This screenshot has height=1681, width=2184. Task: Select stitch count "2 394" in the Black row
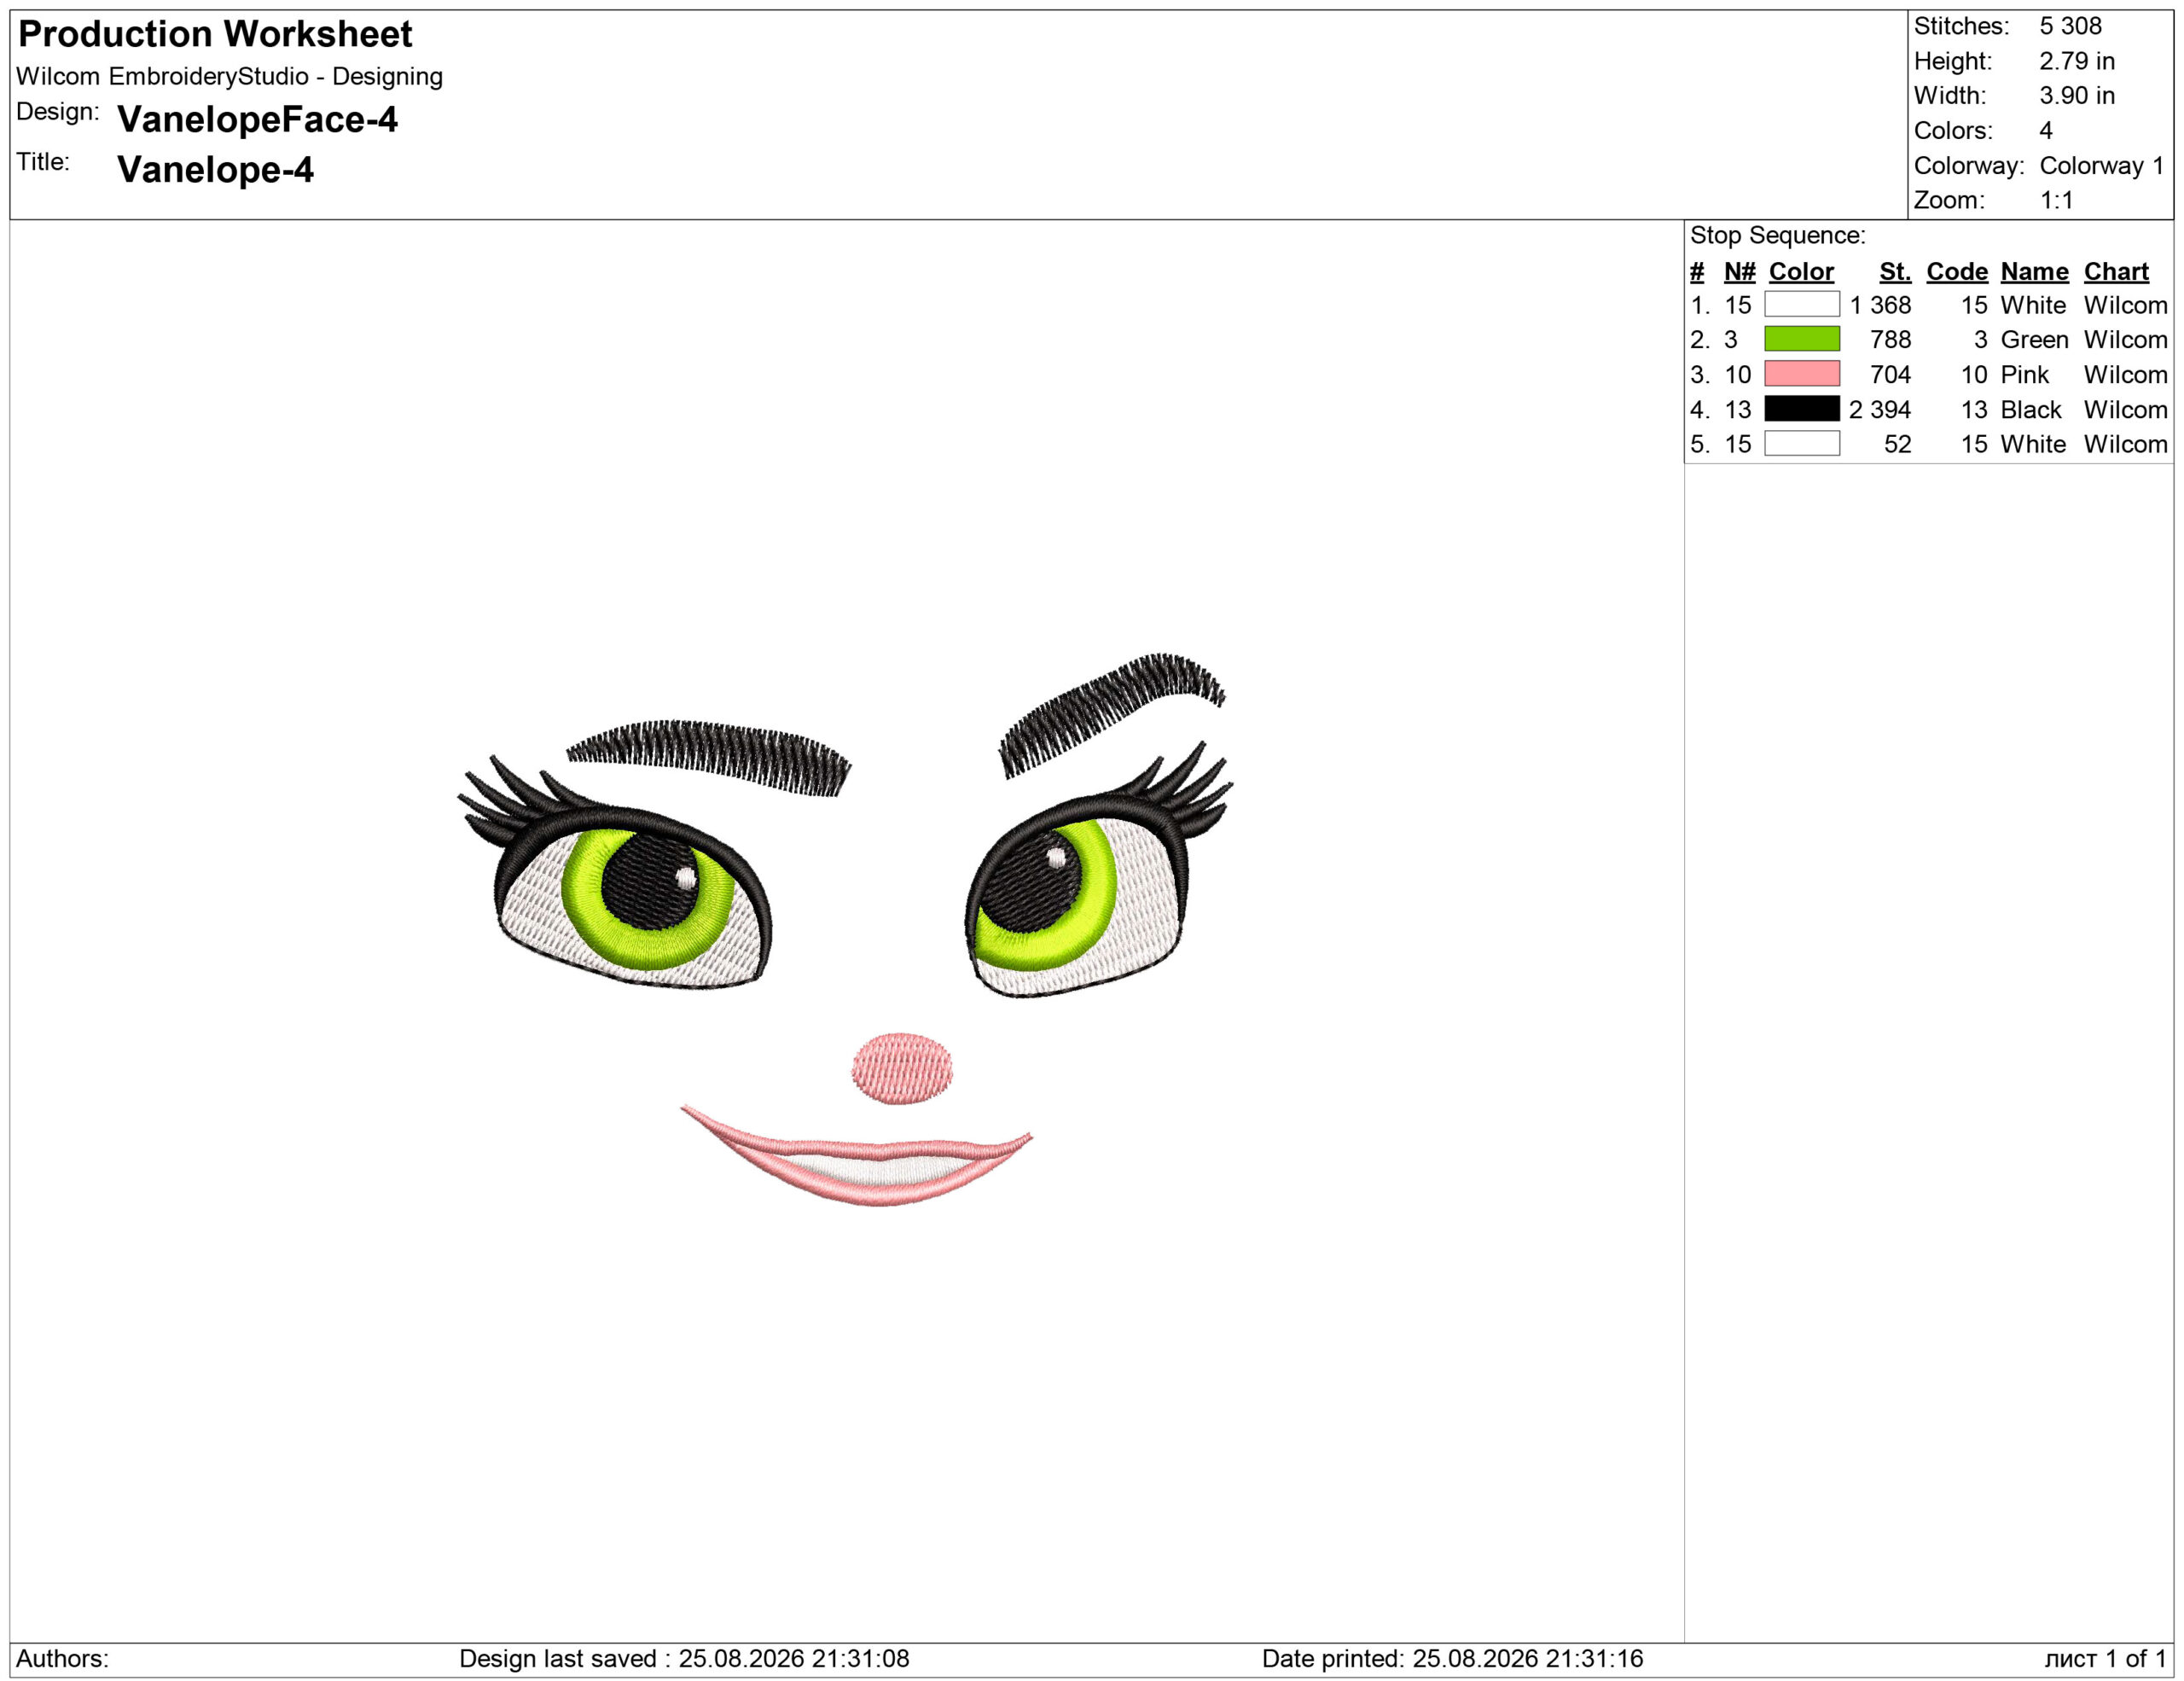tap(1880, 410)
